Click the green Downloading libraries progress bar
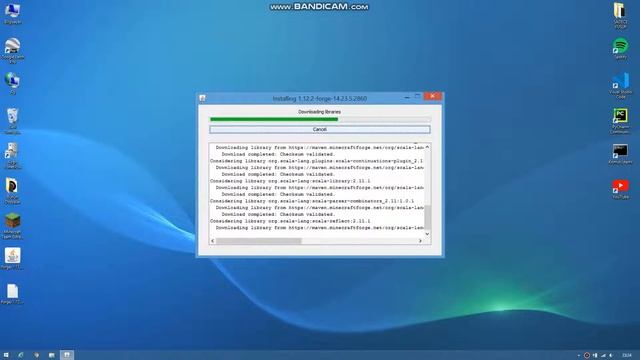Viewport: 640px width, 360px height. click(320, 119)
